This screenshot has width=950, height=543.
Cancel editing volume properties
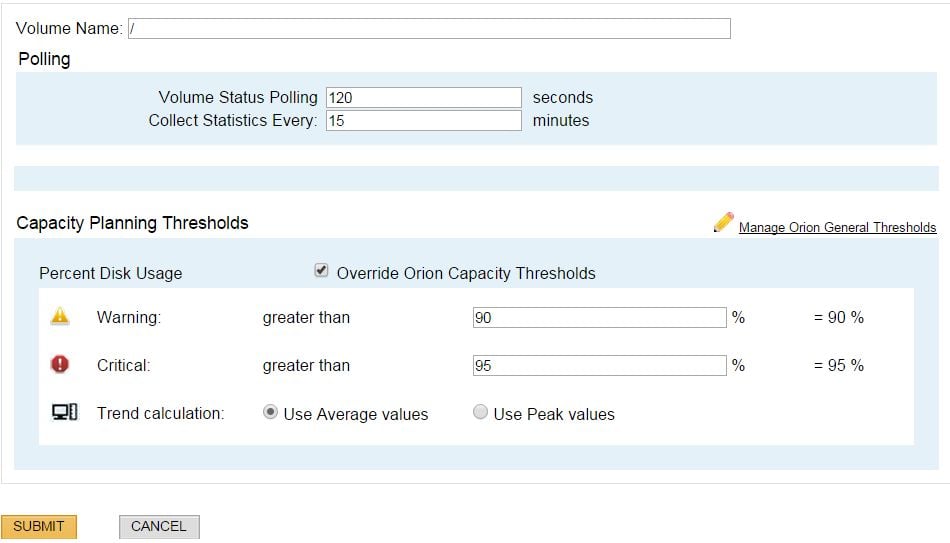tap(159, 526)
